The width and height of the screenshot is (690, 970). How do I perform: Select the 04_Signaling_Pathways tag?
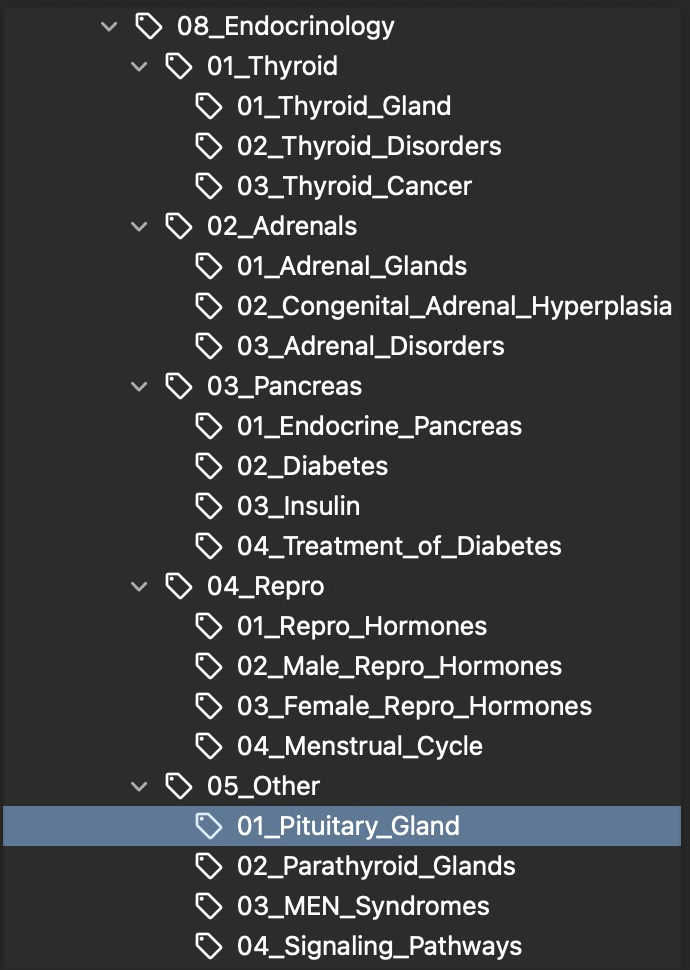tap(379, 946)
